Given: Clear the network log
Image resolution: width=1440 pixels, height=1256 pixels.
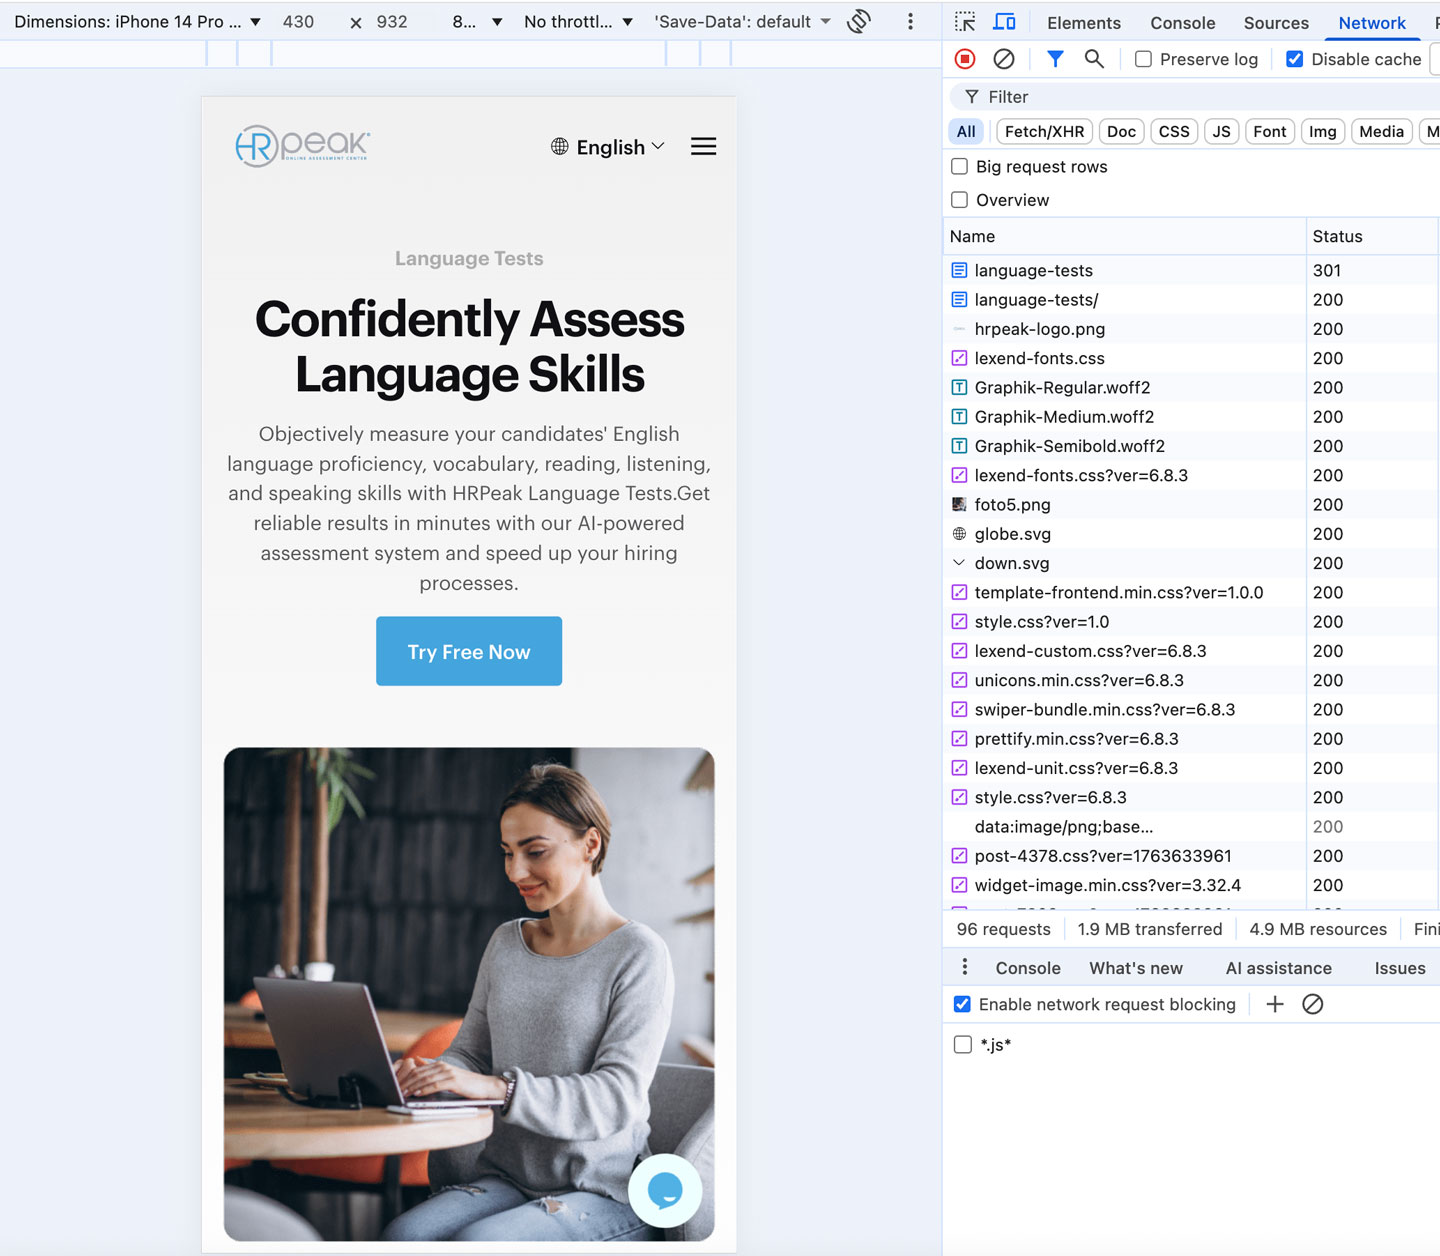Looking at the screenshot, I should 1004,59.
